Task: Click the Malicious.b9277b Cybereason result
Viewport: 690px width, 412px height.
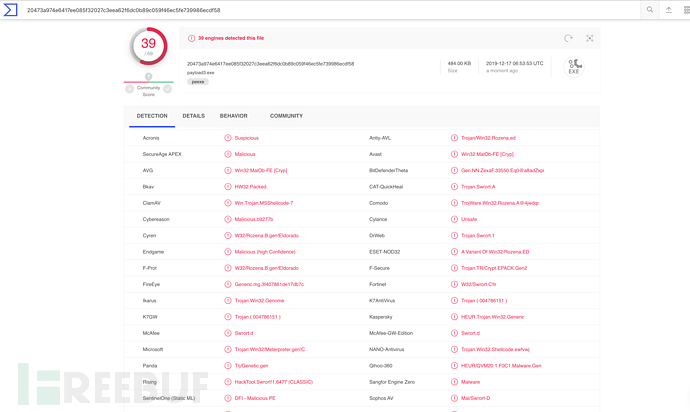Action: tap(254, 219)
